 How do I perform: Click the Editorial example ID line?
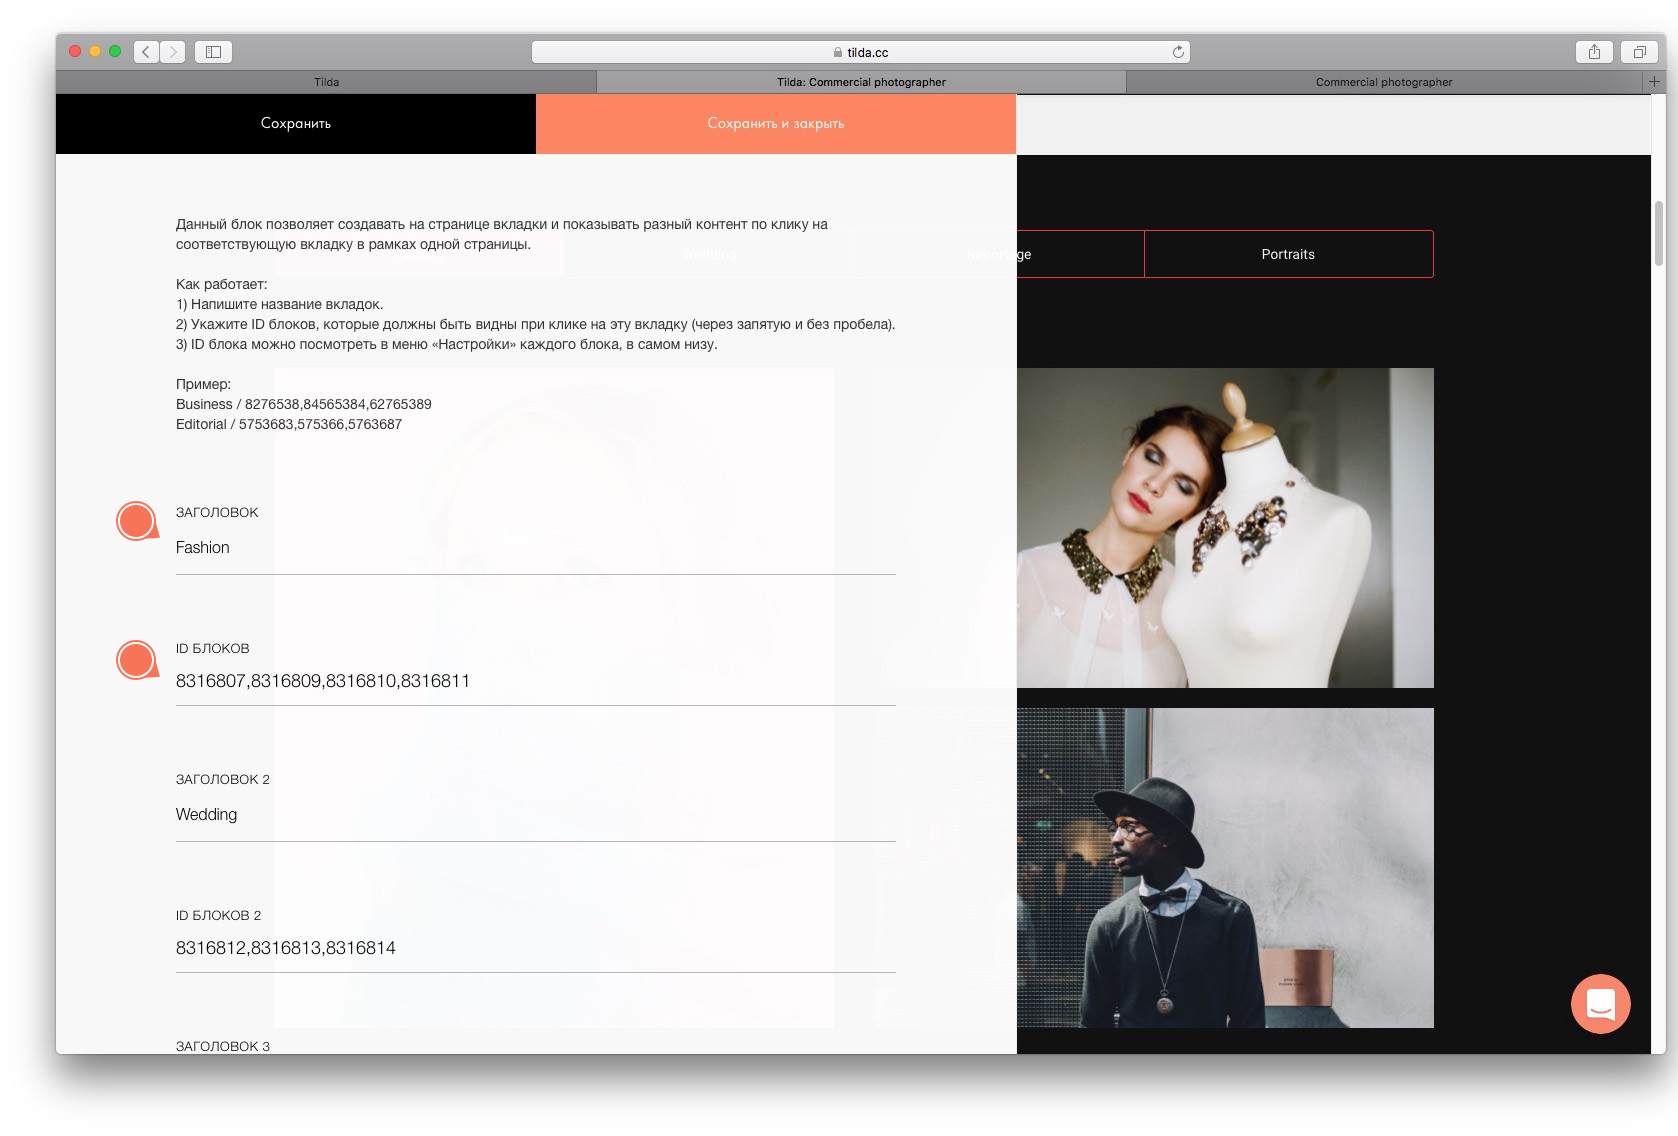289,424
